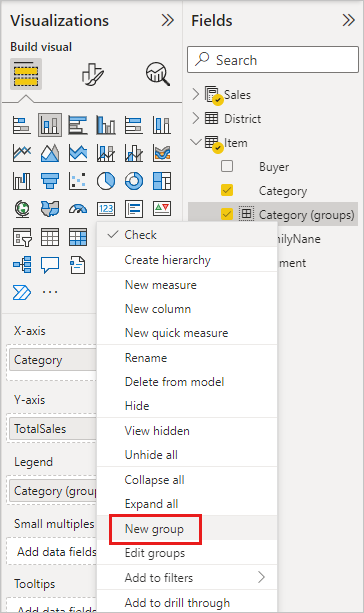Insert a Slicer visual
This screenshot has width=364, height=613.
click(22, 237)
